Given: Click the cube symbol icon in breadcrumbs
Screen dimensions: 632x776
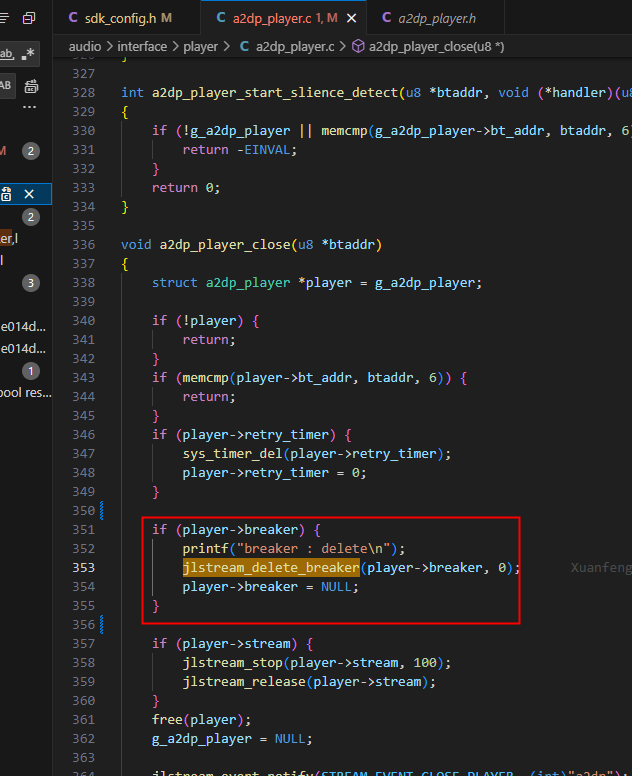Looking at the screenshot, I should pos(358,47).
